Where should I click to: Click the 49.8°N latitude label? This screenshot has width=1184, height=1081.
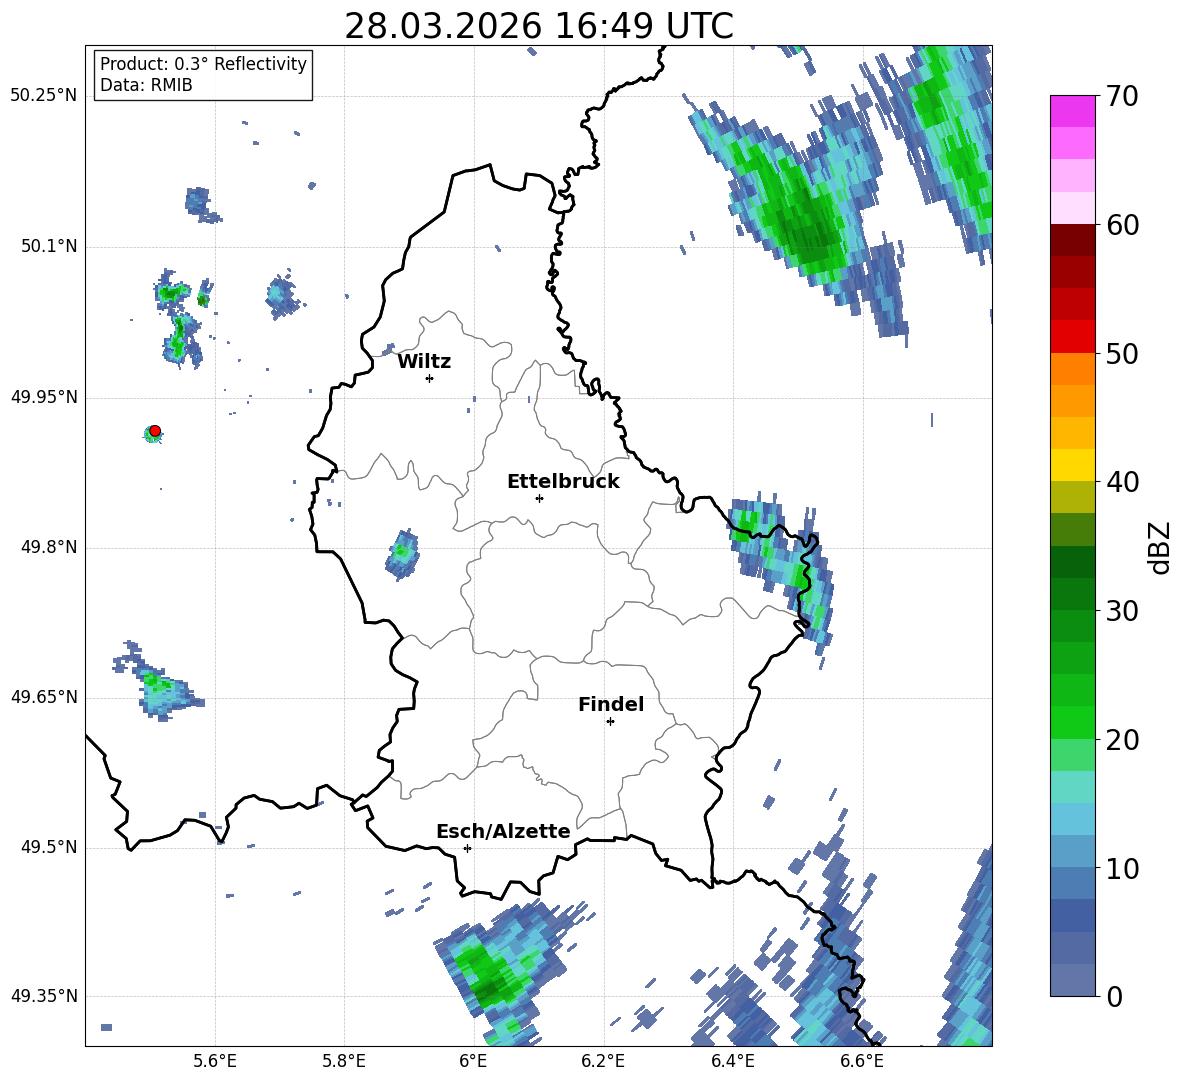(x=49, y=547)
